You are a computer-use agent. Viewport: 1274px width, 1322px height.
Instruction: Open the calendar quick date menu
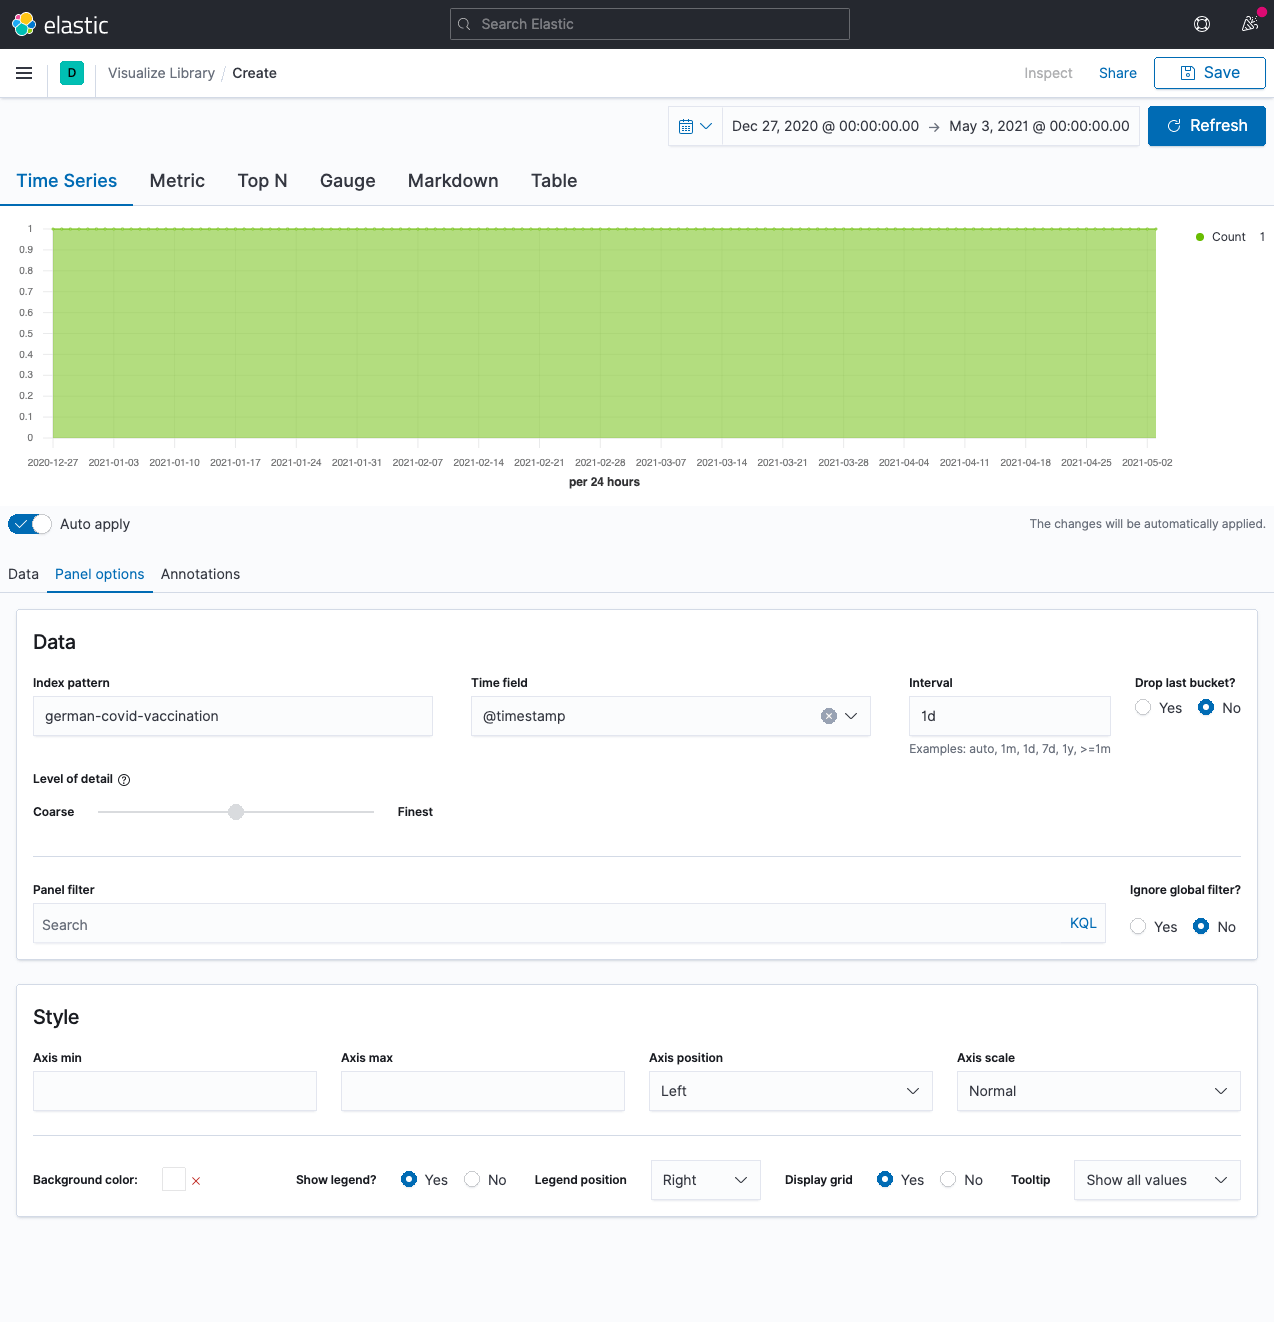[x=695, y=126]
